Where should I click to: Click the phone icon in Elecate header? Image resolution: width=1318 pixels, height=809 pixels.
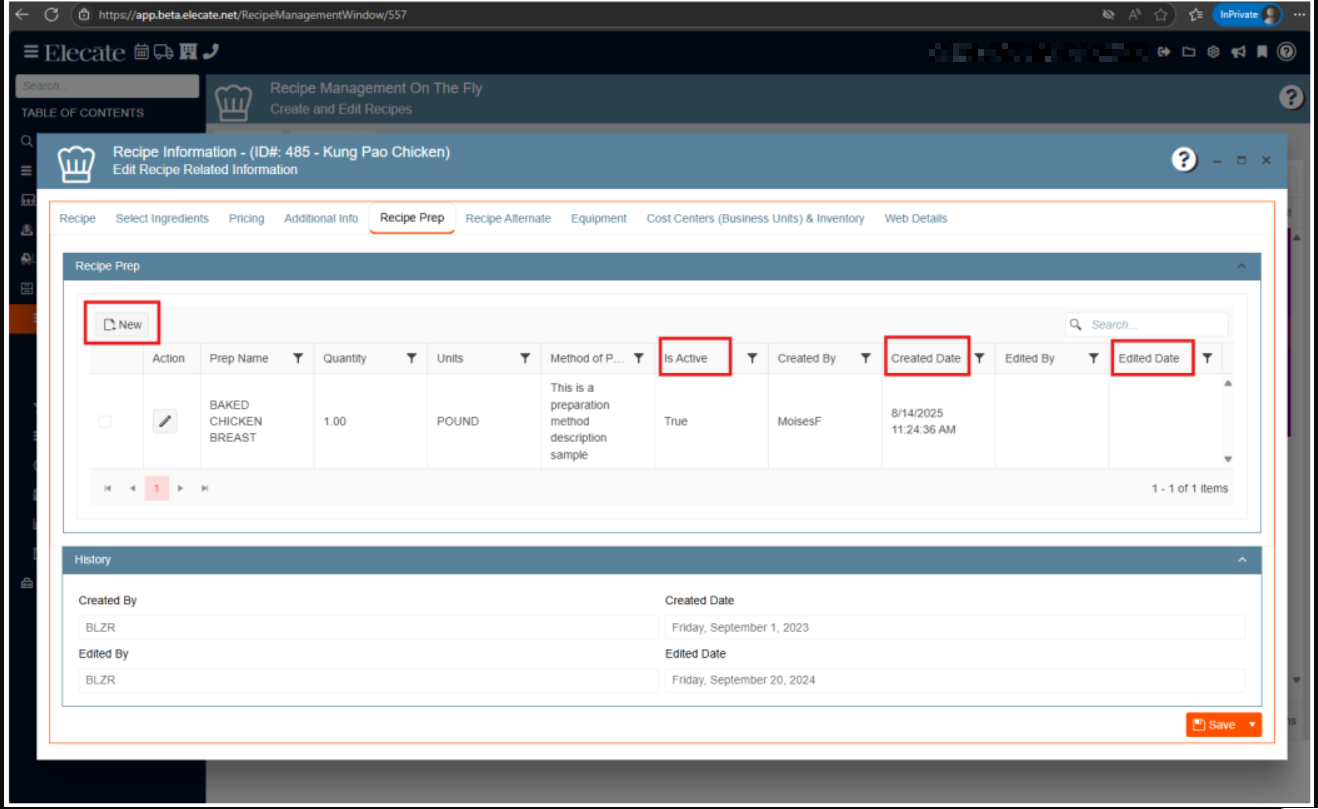[x=210, y=52]
